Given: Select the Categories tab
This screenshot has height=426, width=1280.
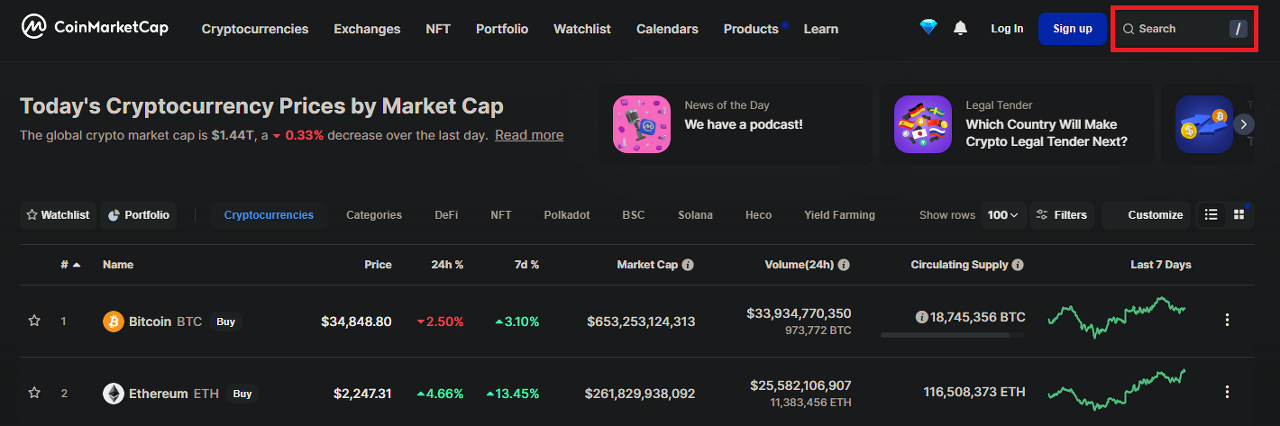Looking at the screenshot, I should point(374,215).
